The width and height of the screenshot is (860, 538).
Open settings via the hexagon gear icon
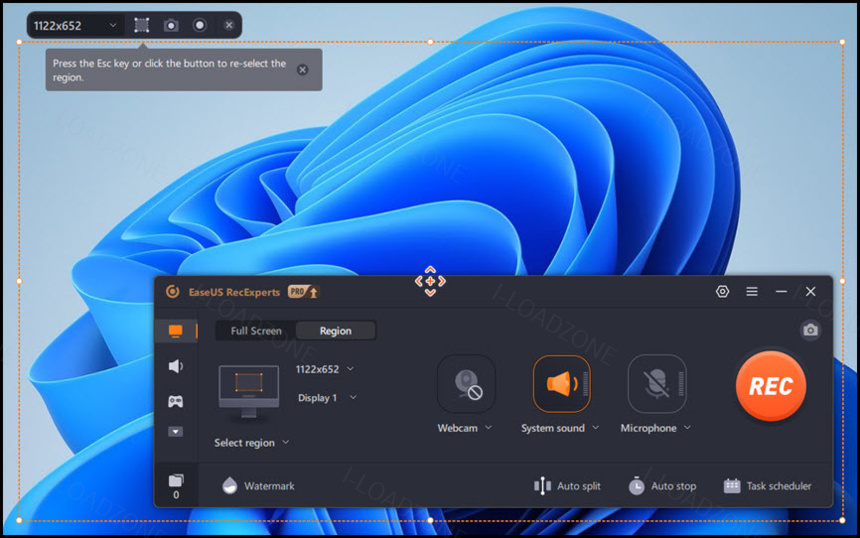[x=722, y=292]
